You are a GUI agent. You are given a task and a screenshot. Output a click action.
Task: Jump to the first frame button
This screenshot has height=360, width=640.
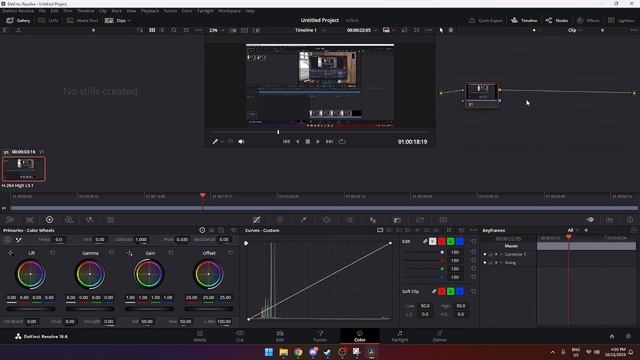click(x=287, y=142)
